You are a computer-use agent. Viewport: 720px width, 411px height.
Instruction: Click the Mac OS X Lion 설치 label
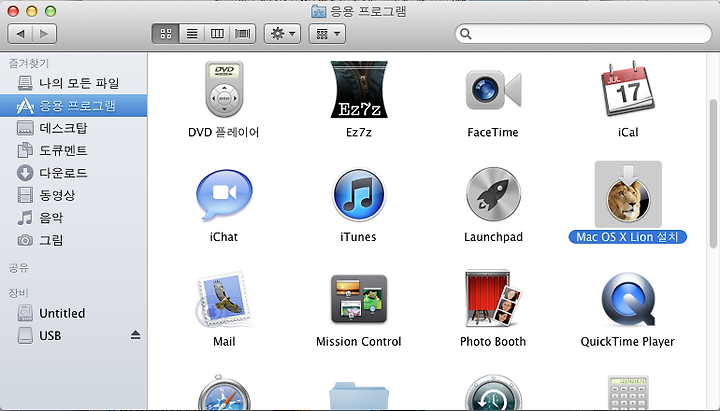tap(628, 237)
